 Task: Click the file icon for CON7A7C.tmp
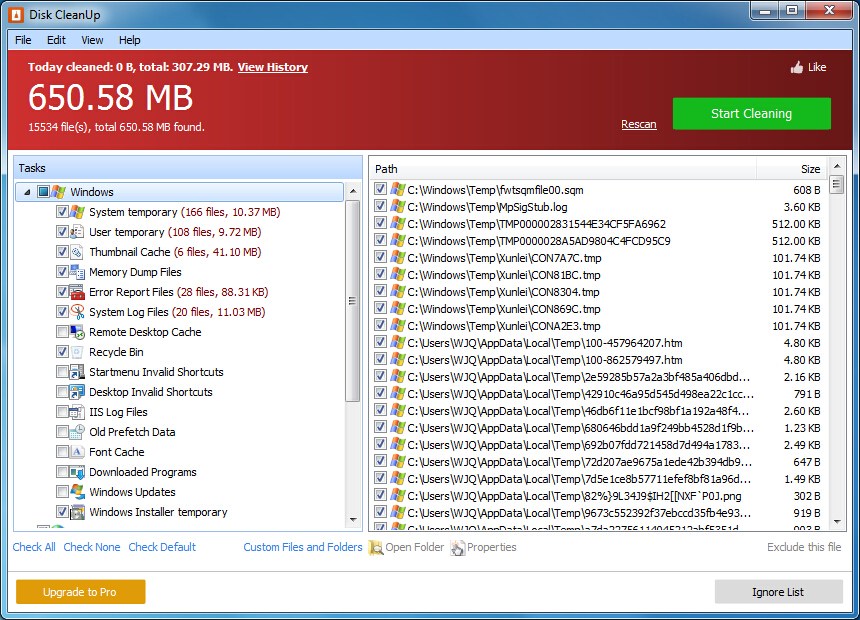(x=398, y=257)
